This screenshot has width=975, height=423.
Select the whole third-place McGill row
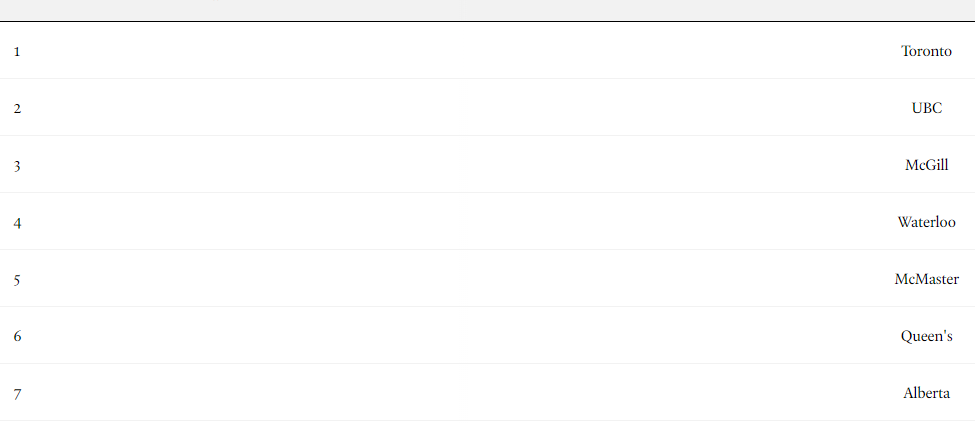488,164
